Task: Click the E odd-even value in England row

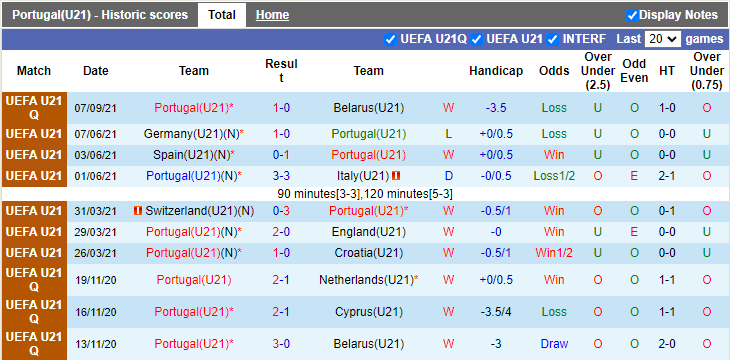Action: tap(634, 231)
